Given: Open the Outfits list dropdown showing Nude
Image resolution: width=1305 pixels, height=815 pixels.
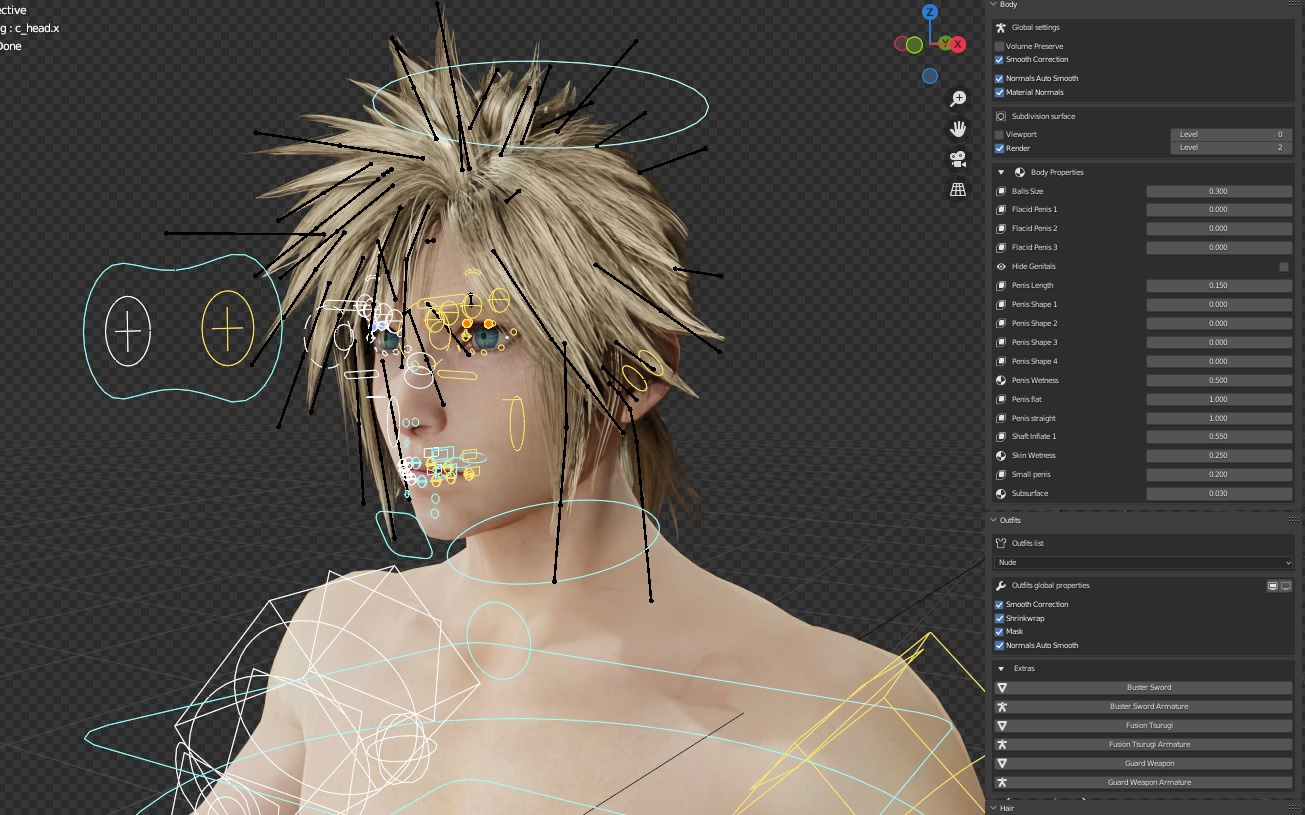Looking at the screenshot, I should (1144, 562).
